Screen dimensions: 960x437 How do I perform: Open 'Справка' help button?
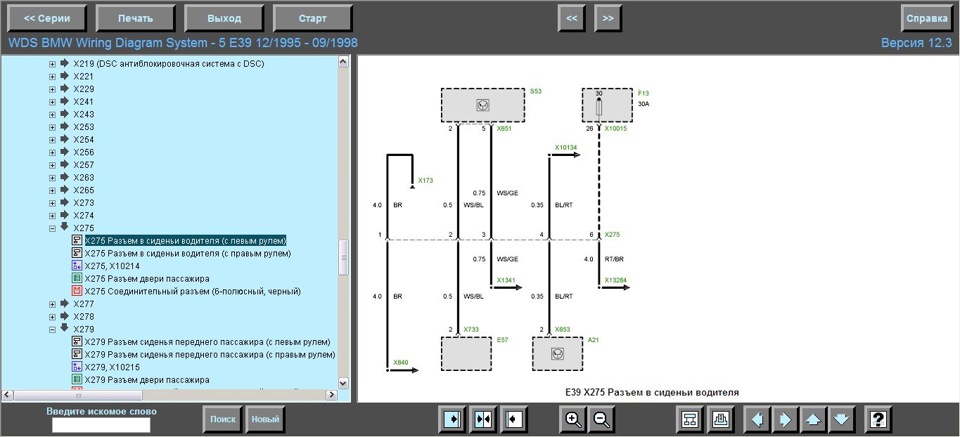tap(927, 18)
